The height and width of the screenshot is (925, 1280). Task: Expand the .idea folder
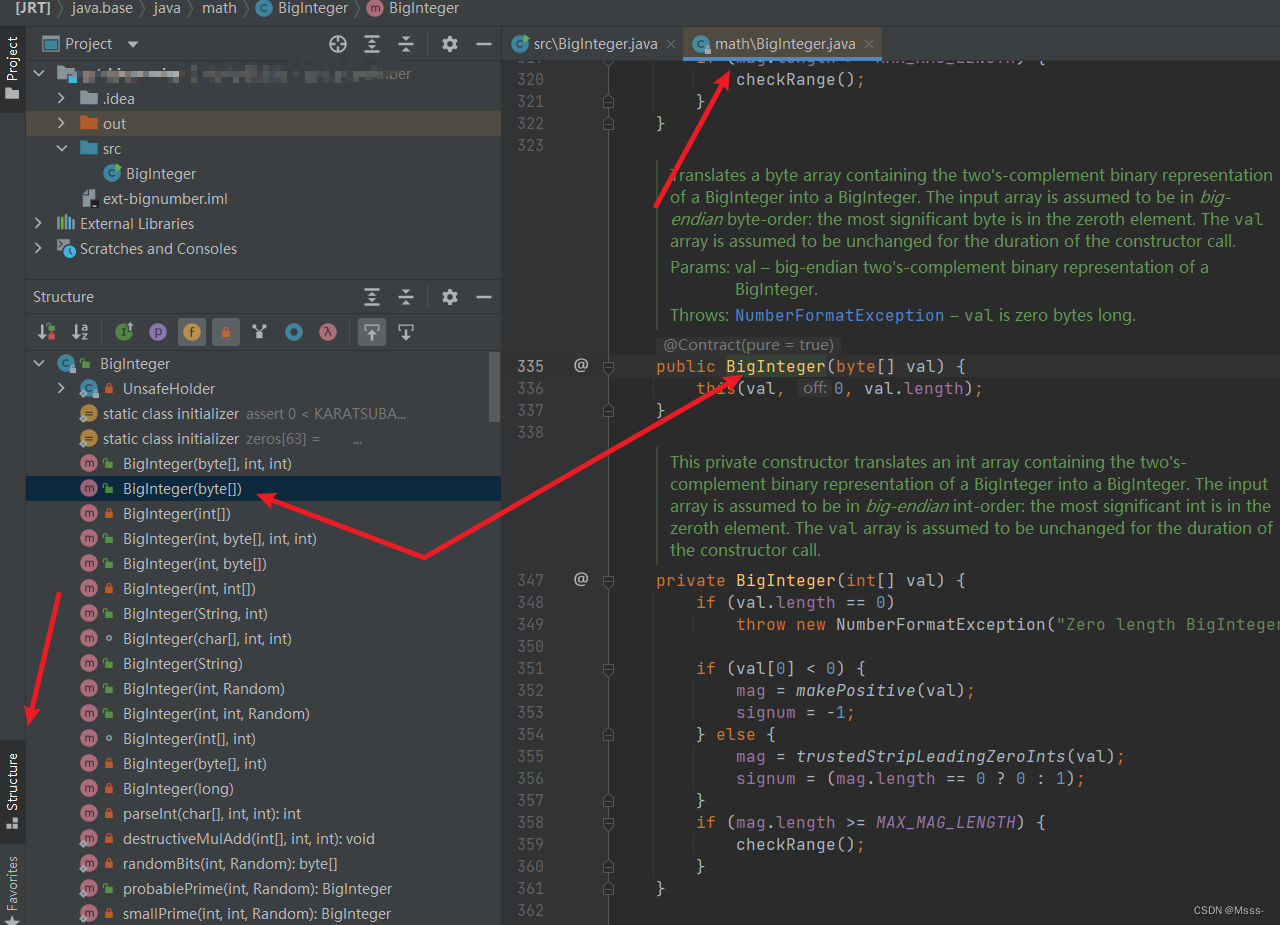(x=61, y=98)
